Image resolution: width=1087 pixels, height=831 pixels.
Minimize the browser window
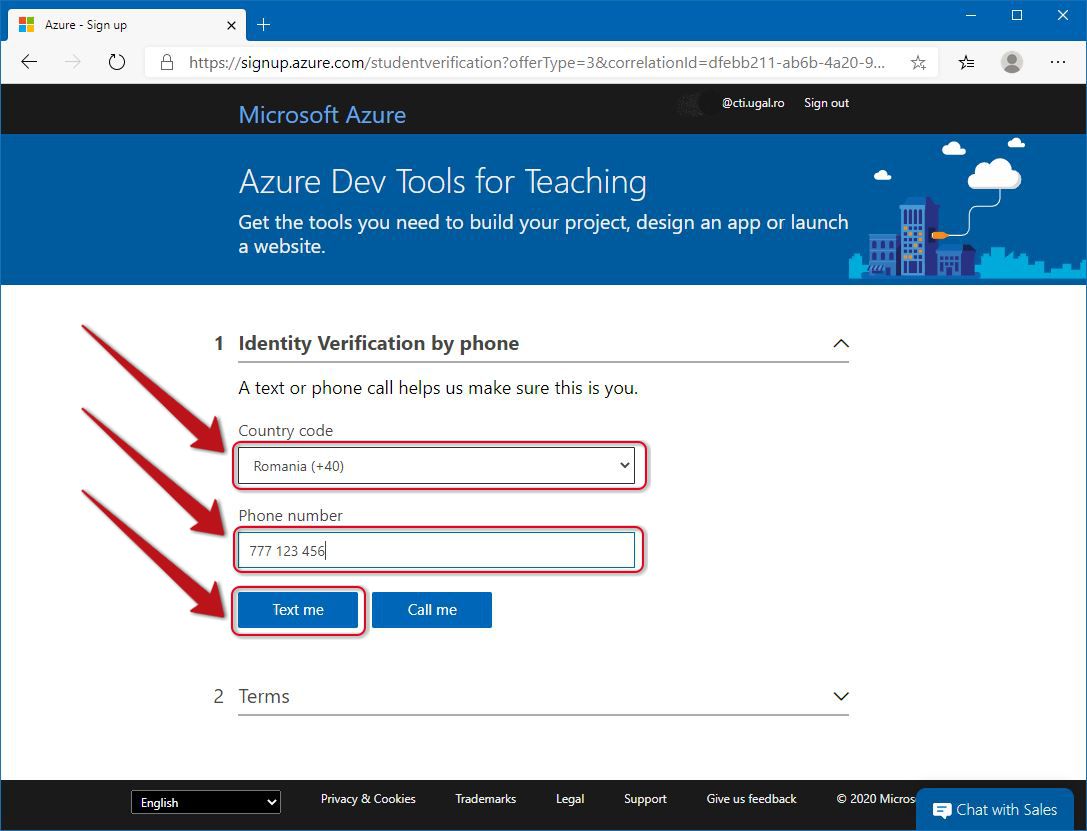971,15
